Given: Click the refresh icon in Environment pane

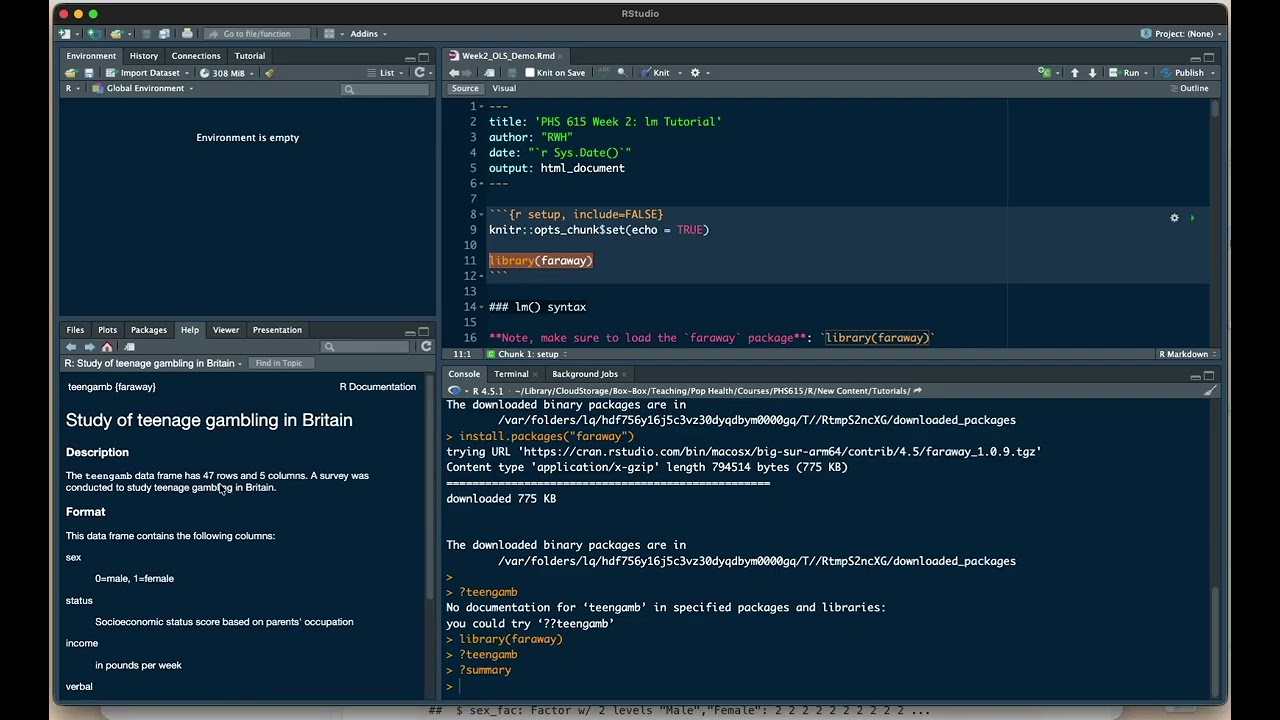Looking at the screenshot, I should click(x=419, y=73).
